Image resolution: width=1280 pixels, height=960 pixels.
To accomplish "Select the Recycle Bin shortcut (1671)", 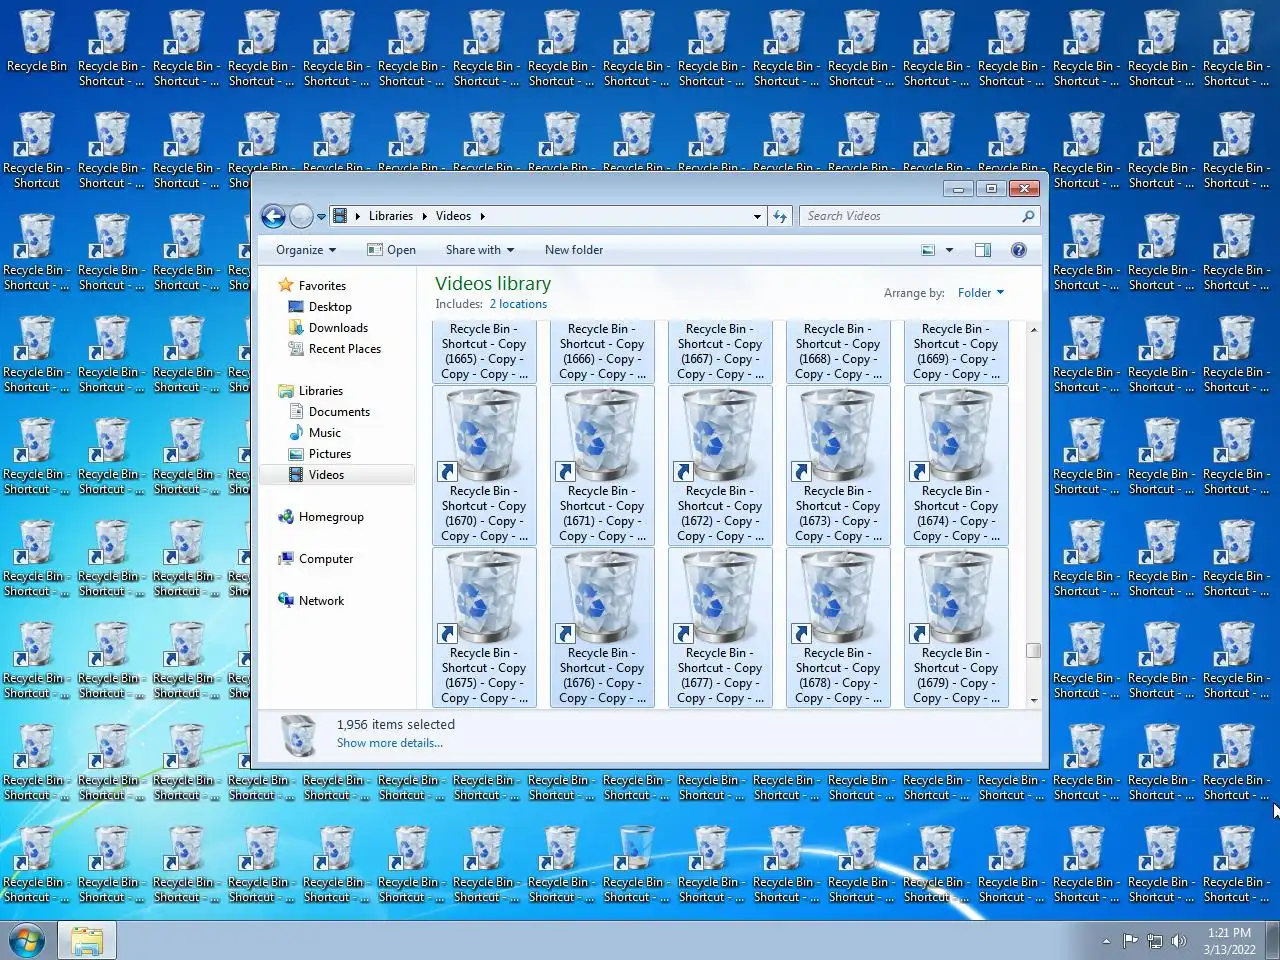I will click(x=602, y=465).
